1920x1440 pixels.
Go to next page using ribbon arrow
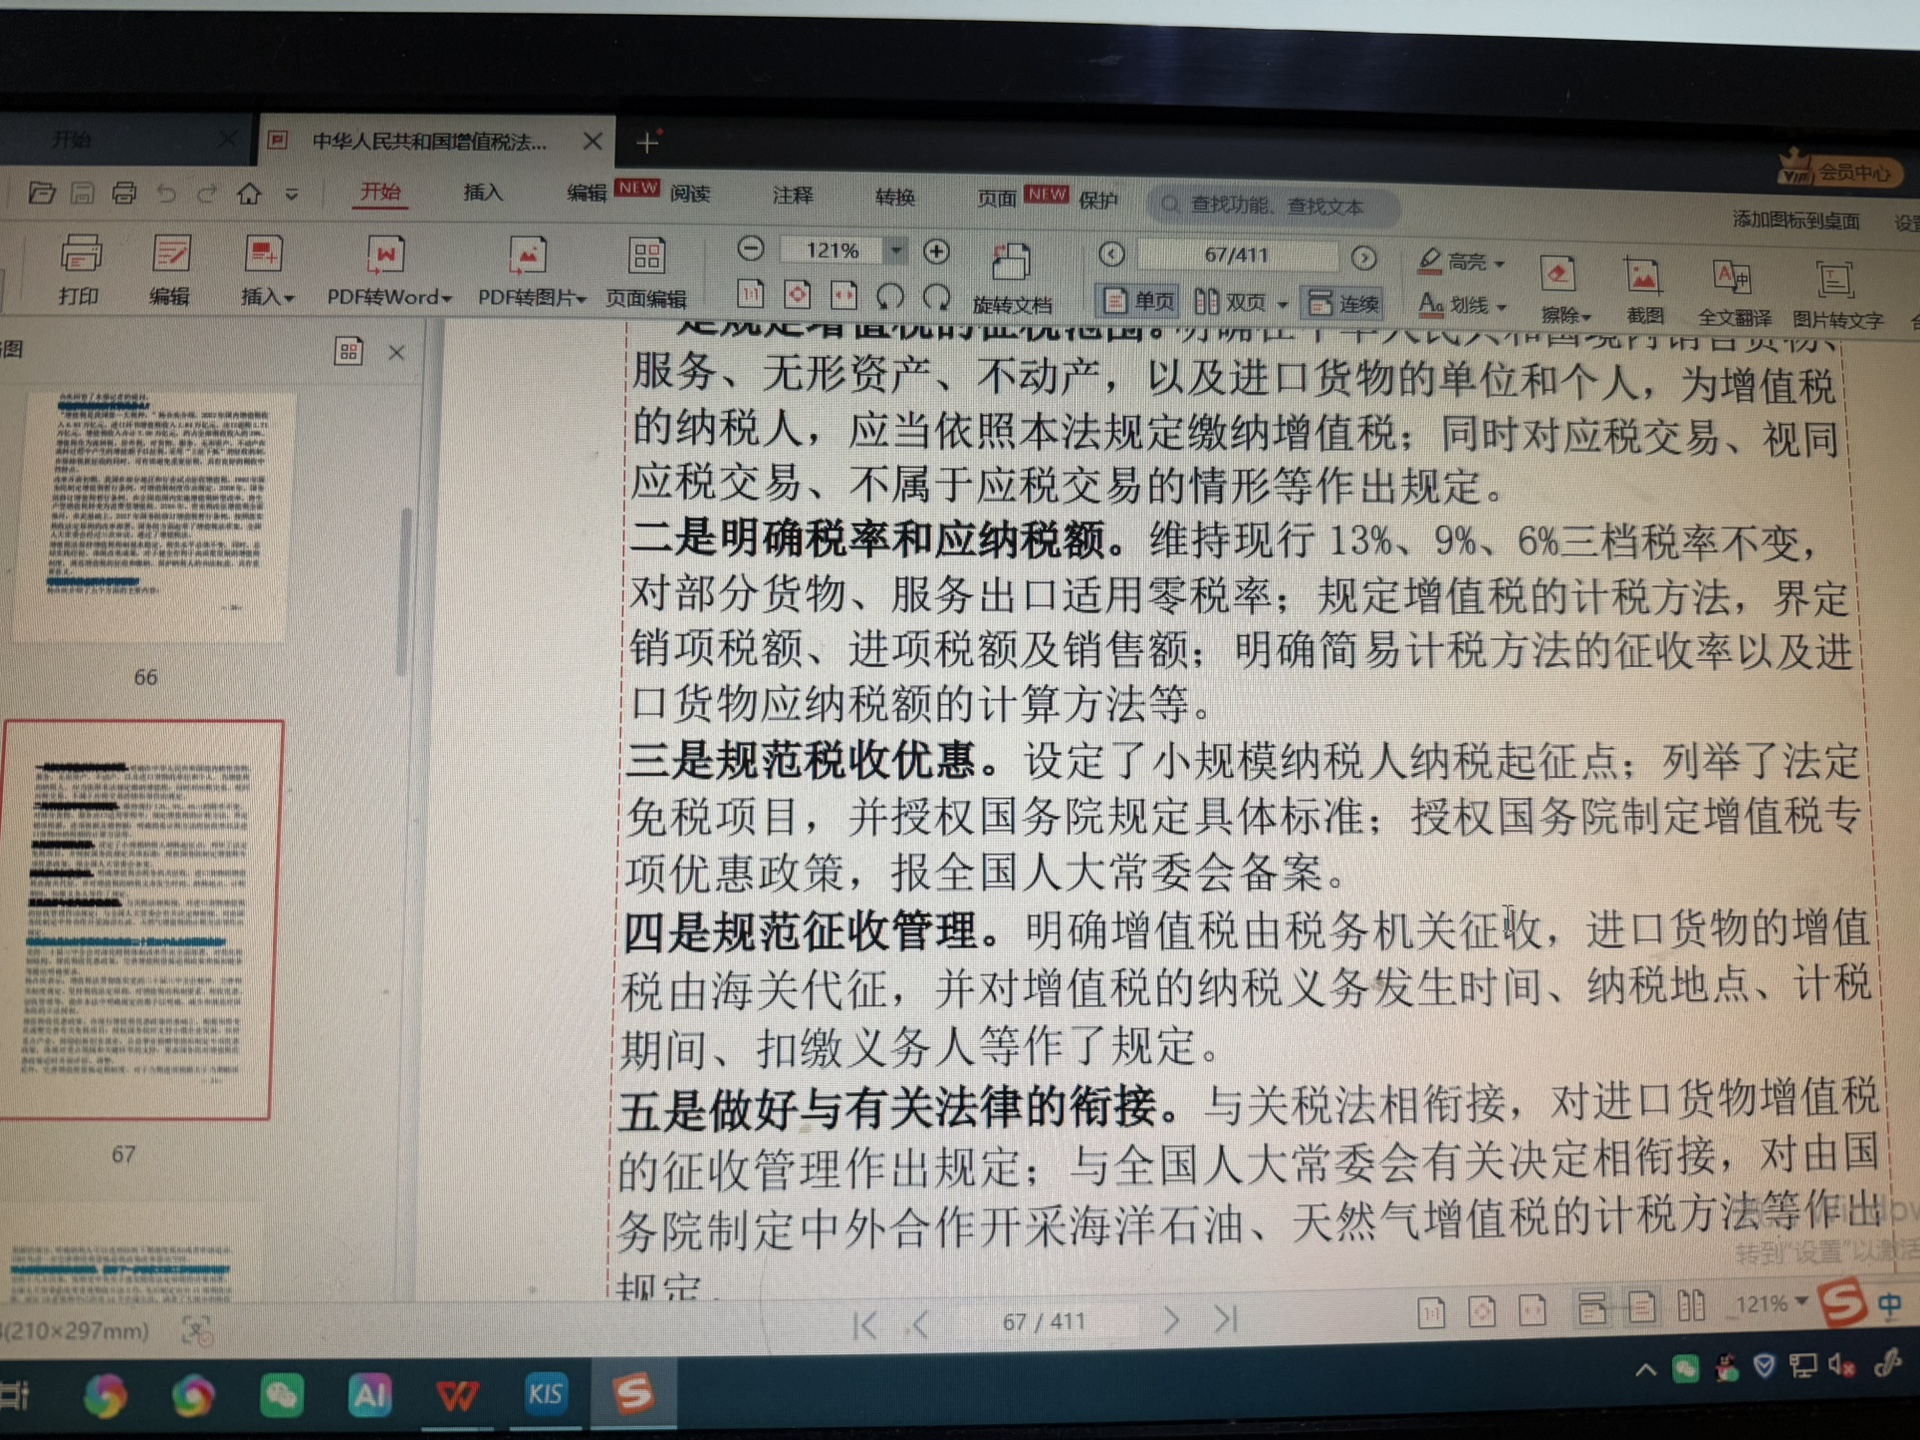pyautogui.click(x=1363, y=258)
